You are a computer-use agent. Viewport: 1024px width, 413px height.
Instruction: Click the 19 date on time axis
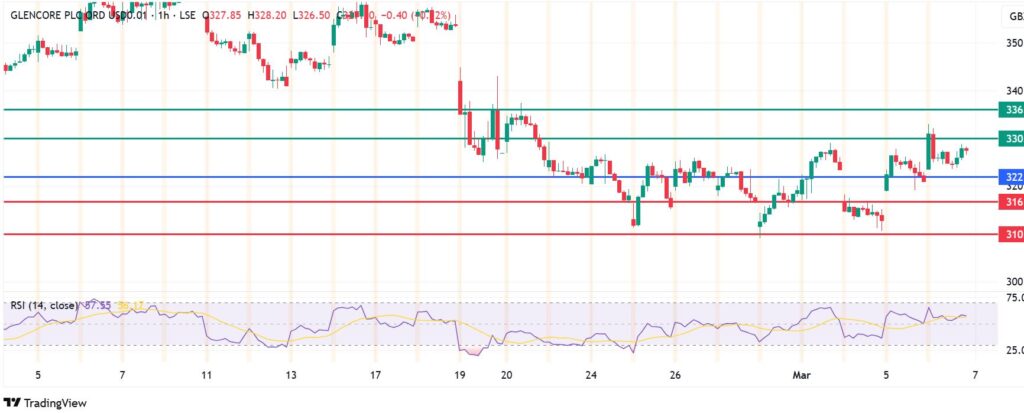click(459, 376)
